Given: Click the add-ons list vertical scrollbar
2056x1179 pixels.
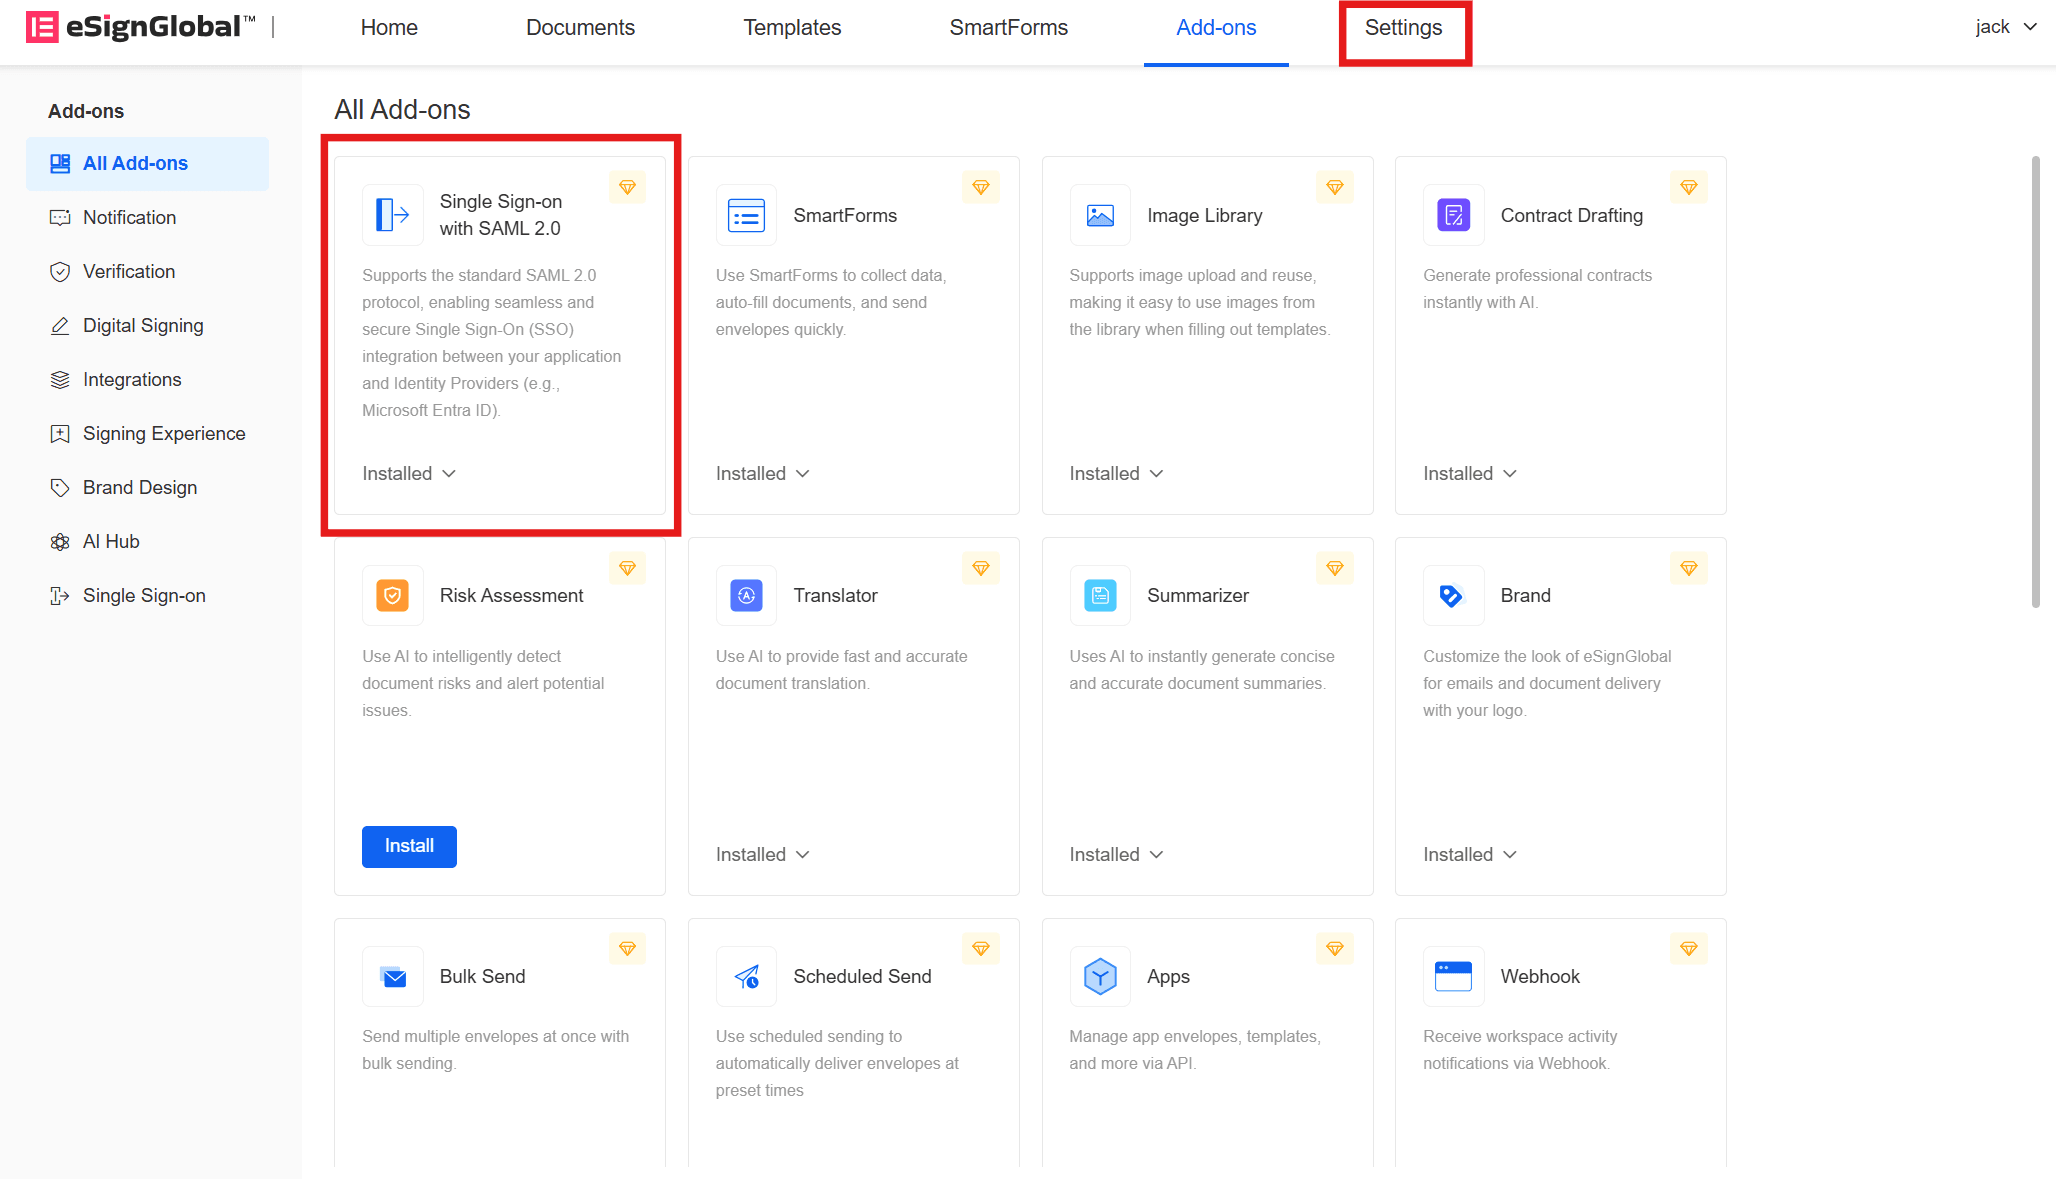Looking at the screenshot, I should (2035, 380).
